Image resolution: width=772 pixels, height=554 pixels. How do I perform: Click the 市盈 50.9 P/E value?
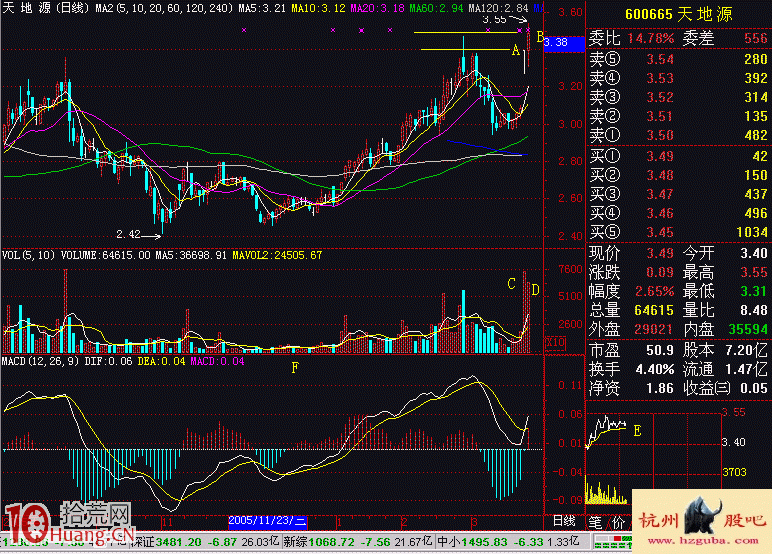tap(659, 351)
